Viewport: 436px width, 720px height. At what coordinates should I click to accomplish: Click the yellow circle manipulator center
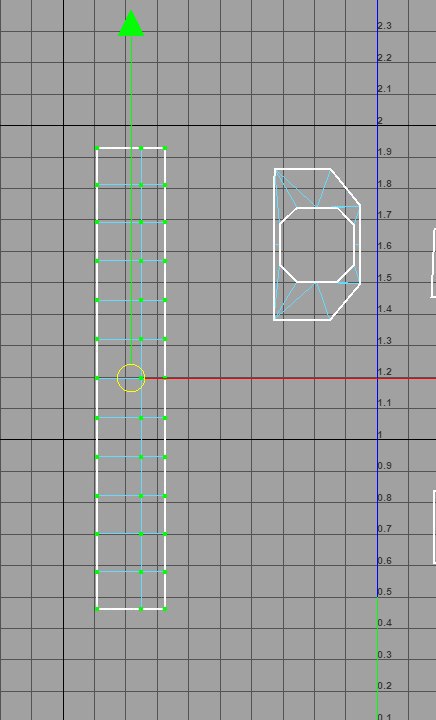pos(131,378)
